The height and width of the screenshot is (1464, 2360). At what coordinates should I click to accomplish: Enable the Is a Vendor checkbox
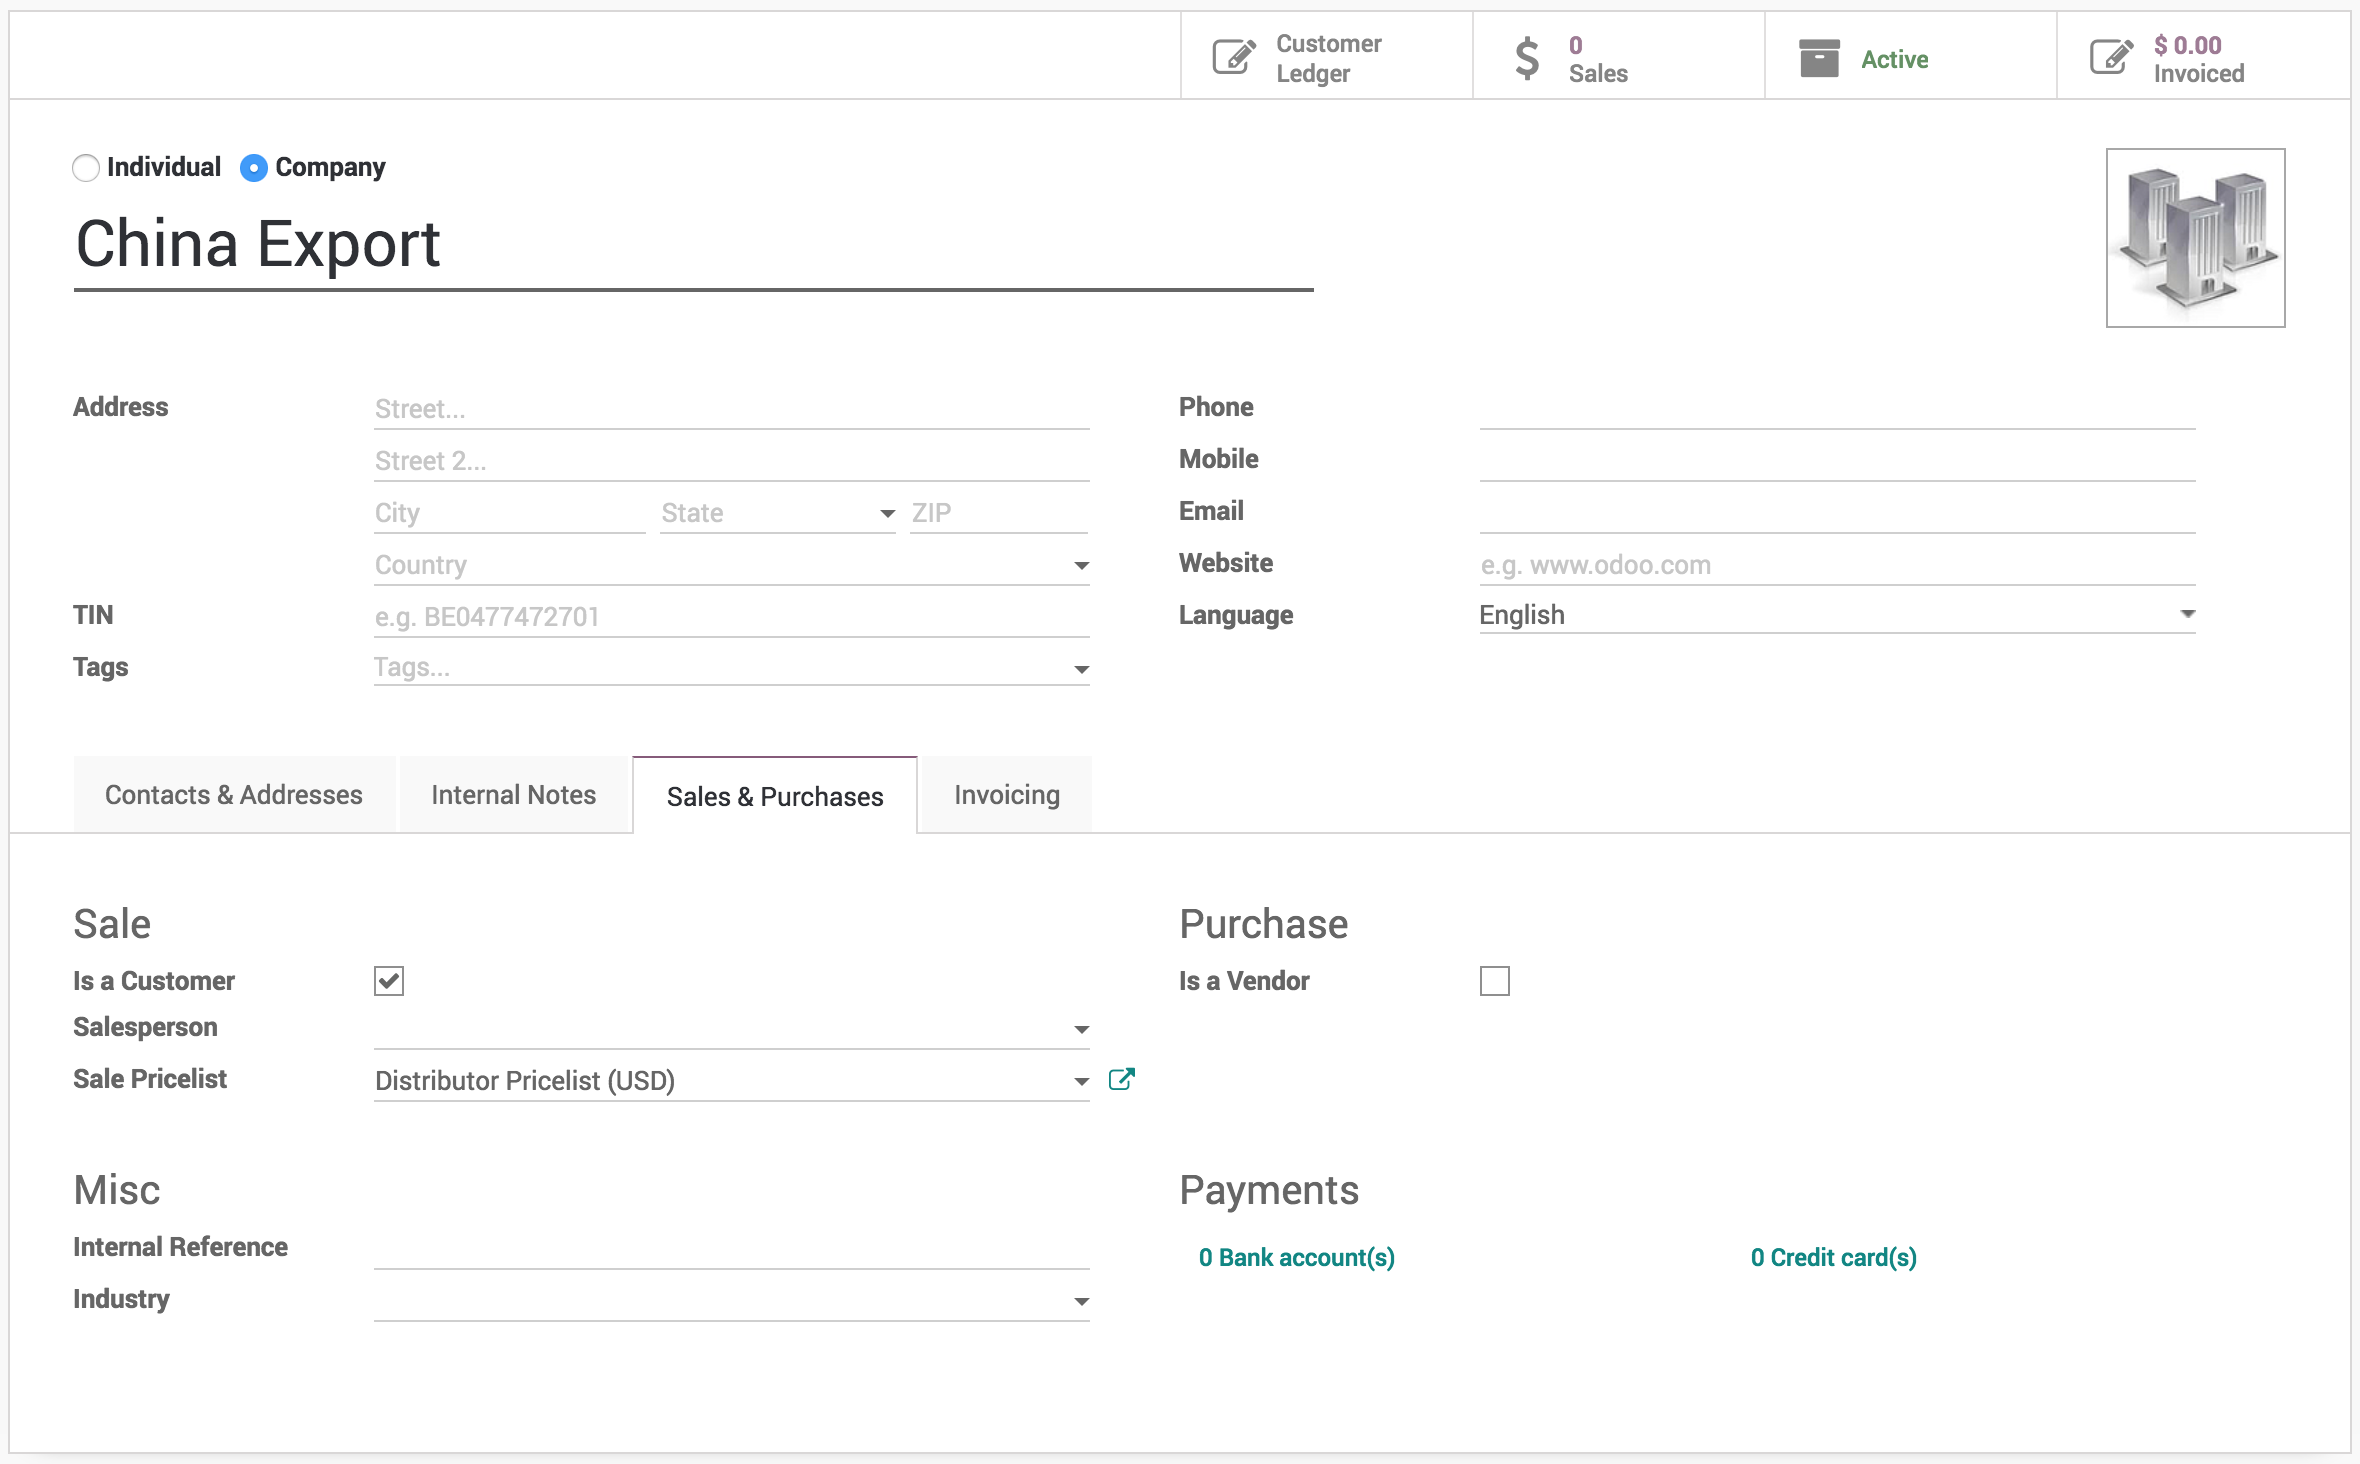tap(1494, 981)
